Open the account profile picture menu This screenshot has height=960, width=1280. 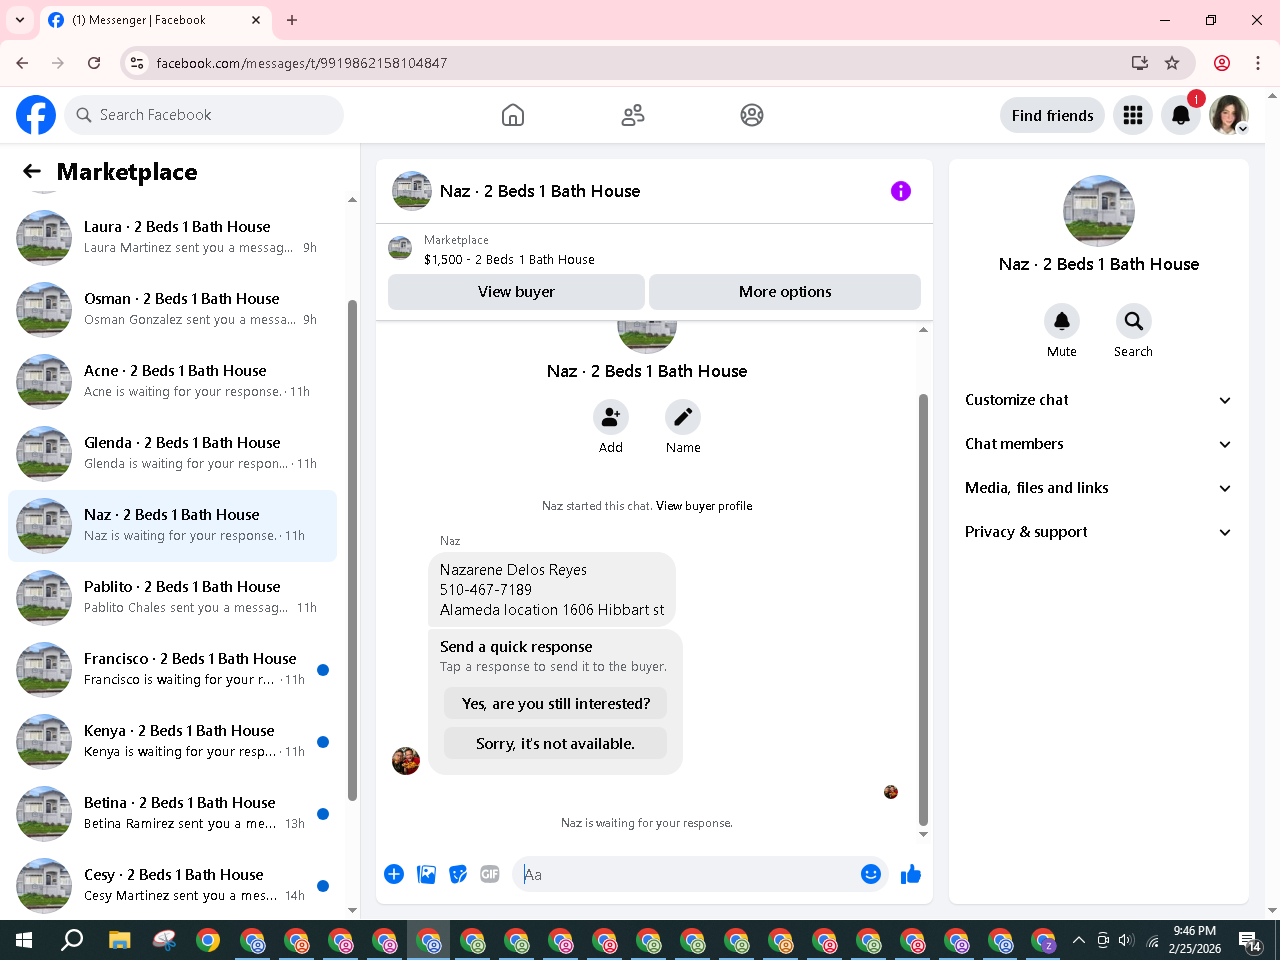point(1229,115)
